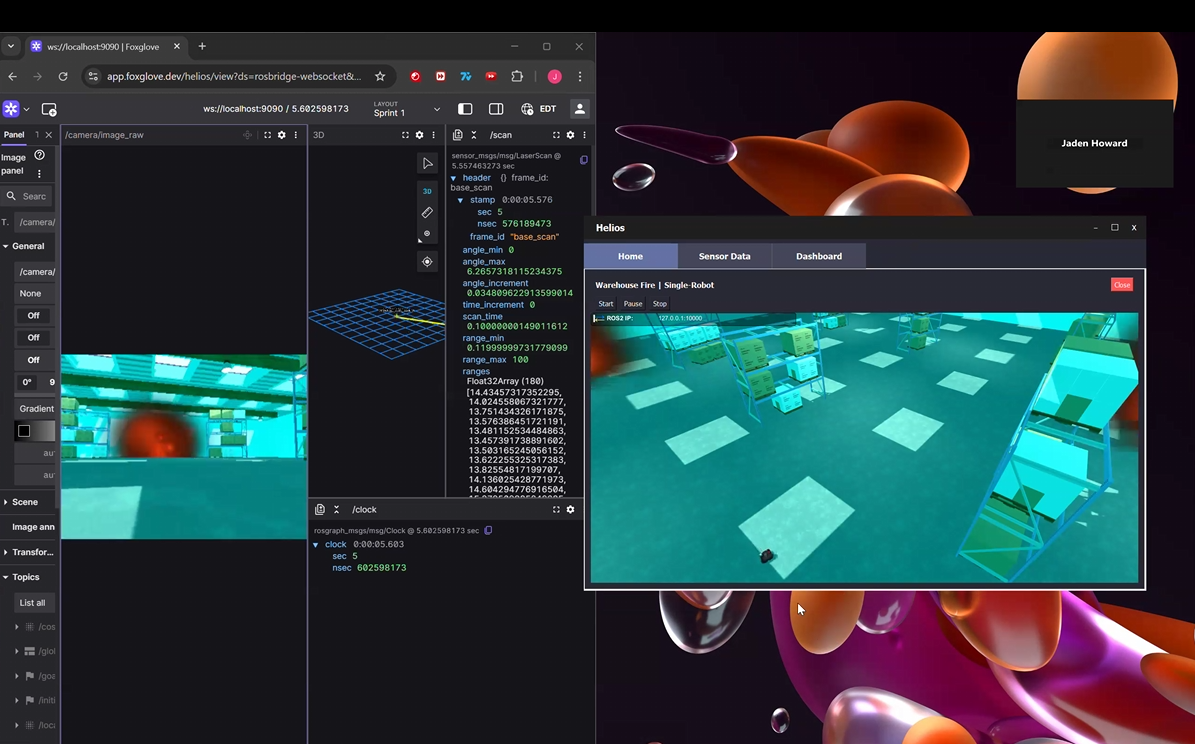
Task: Open the Image panel help icon
Action: (40, 156)
